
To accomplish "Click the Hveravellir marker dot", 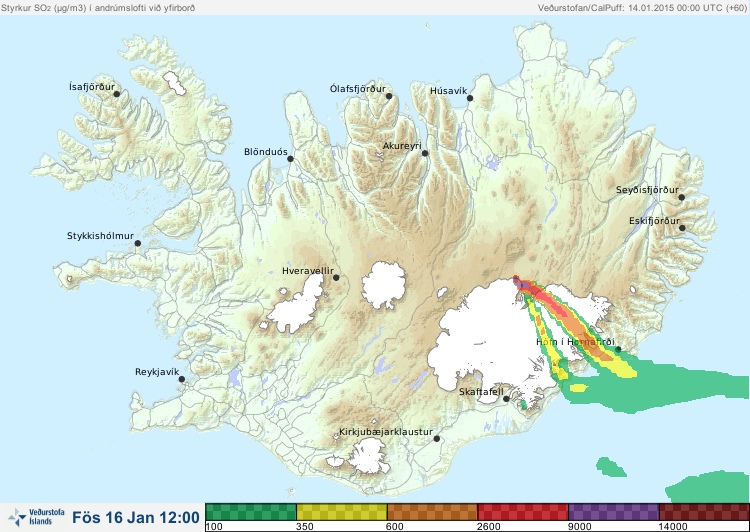I will (336, 277).
